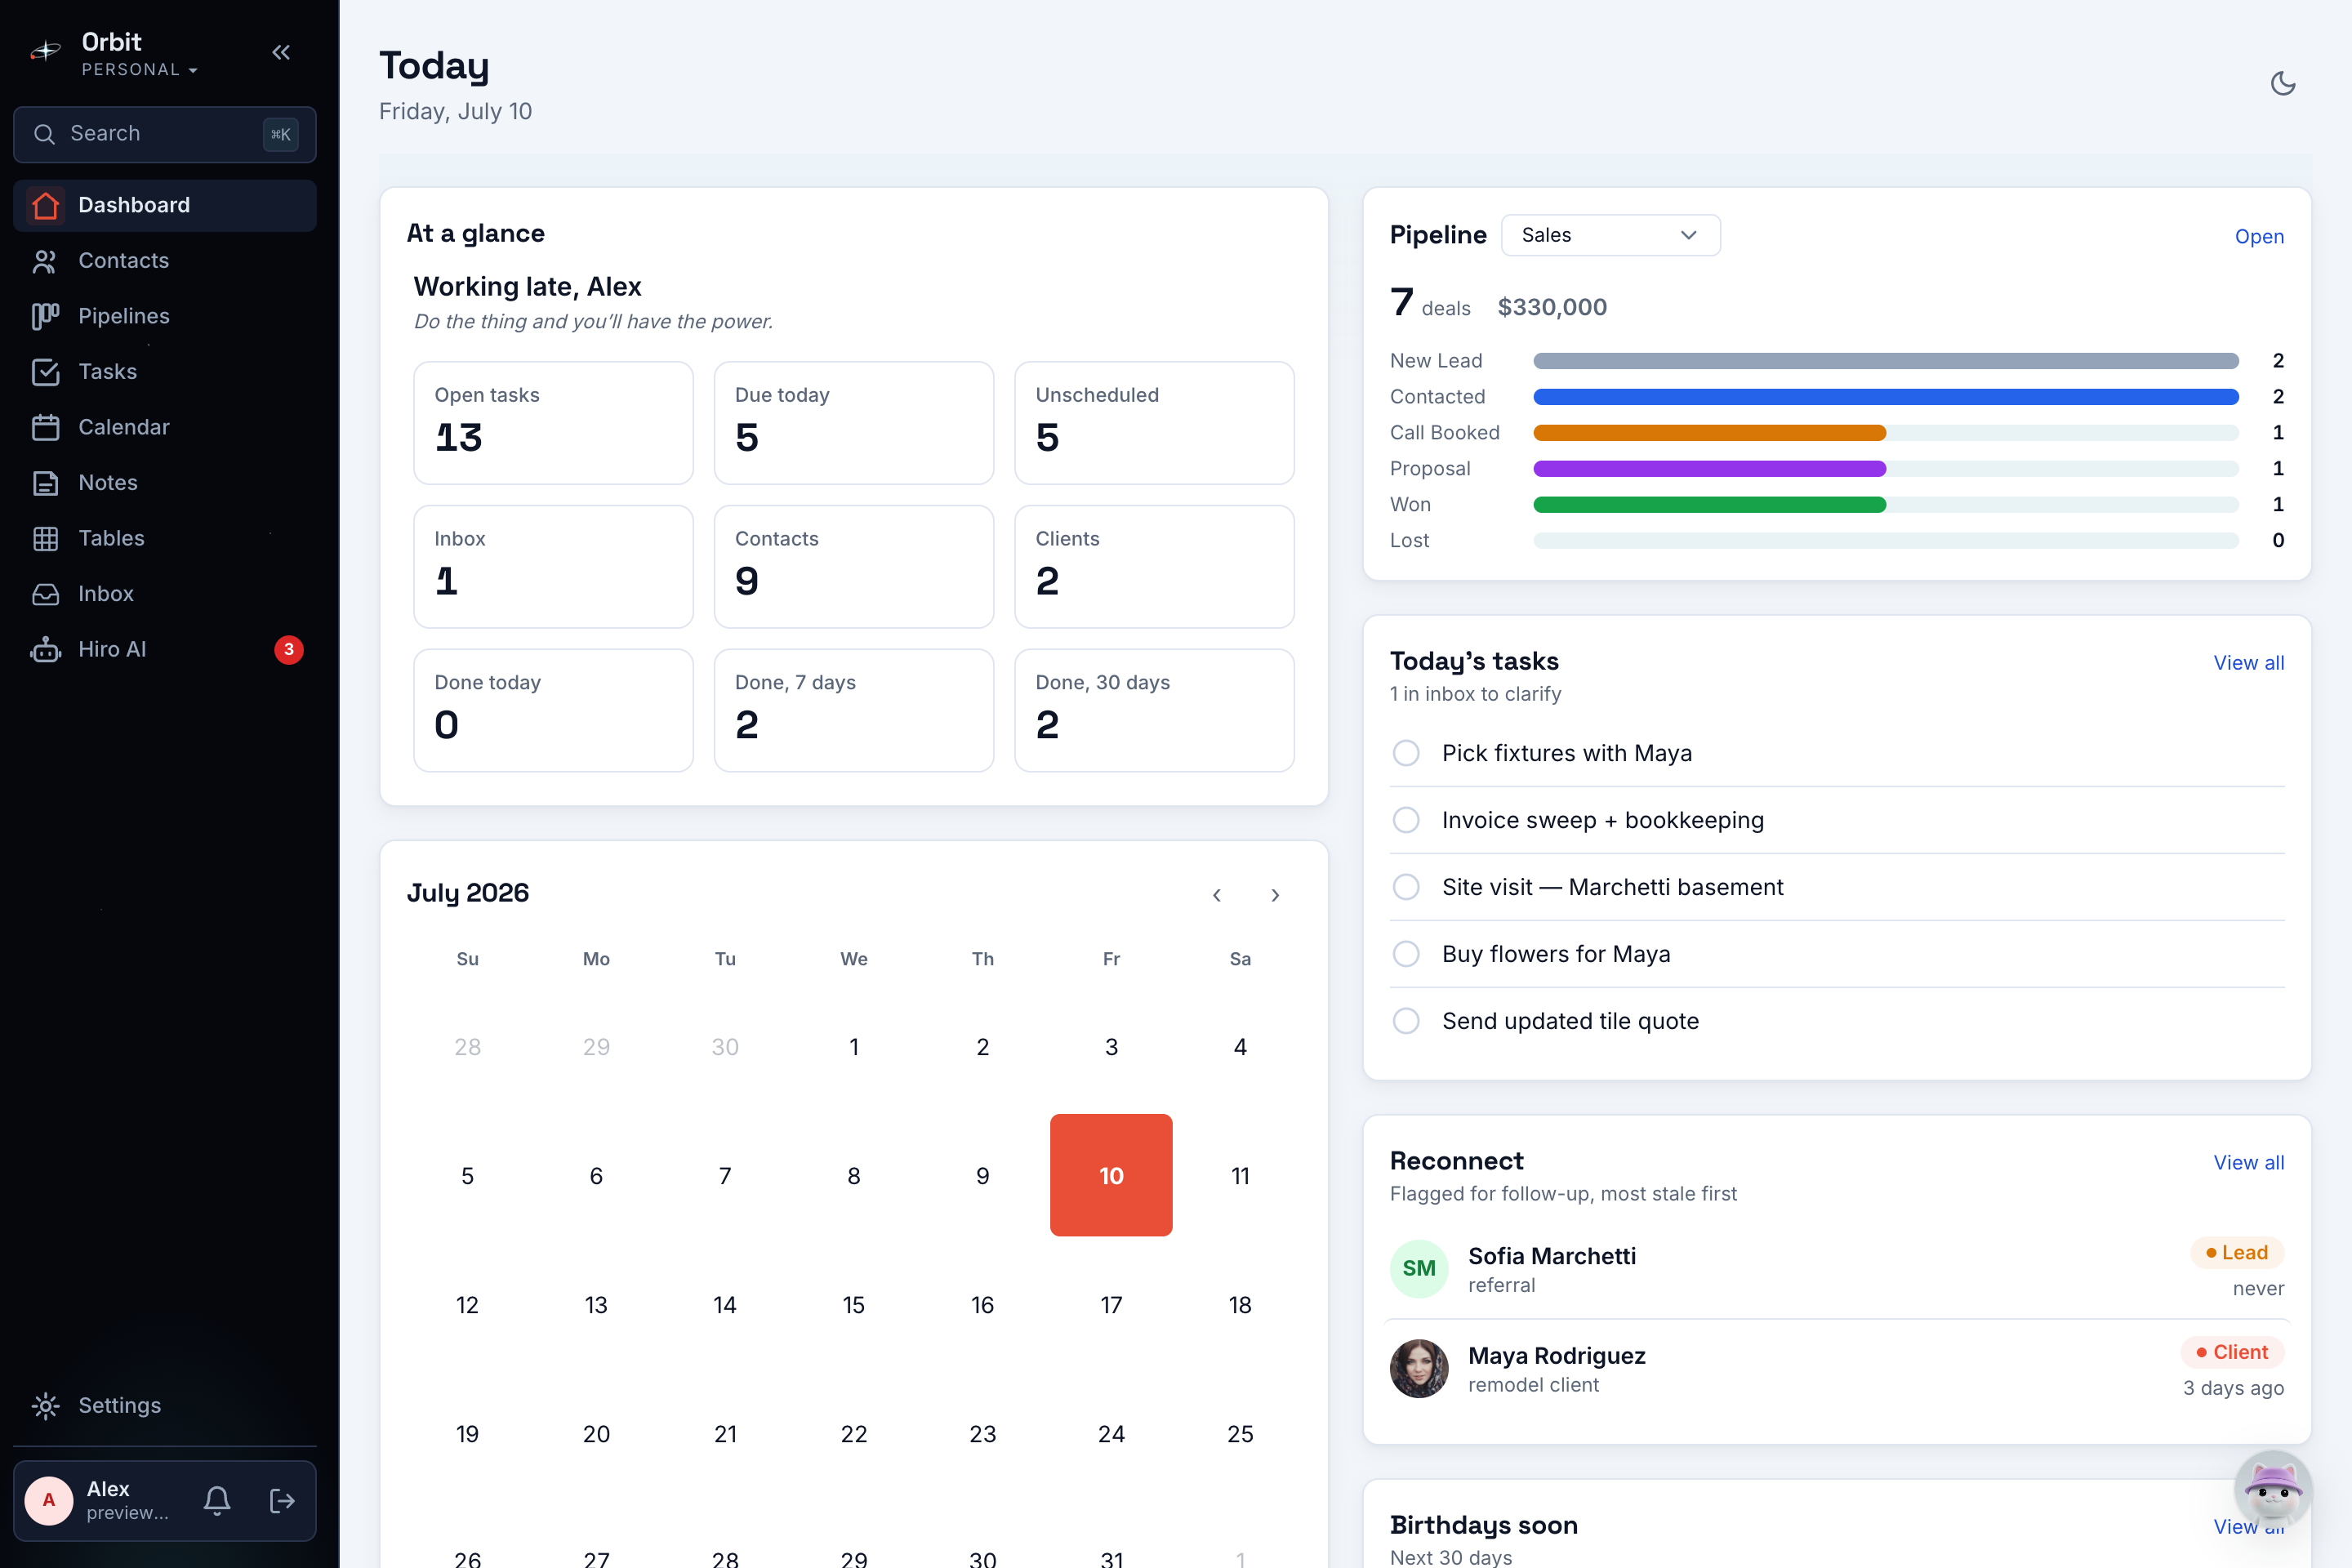Toggle dark mode moon icon
This screenshot has height=1568, width=2352.
point(2282,83)
